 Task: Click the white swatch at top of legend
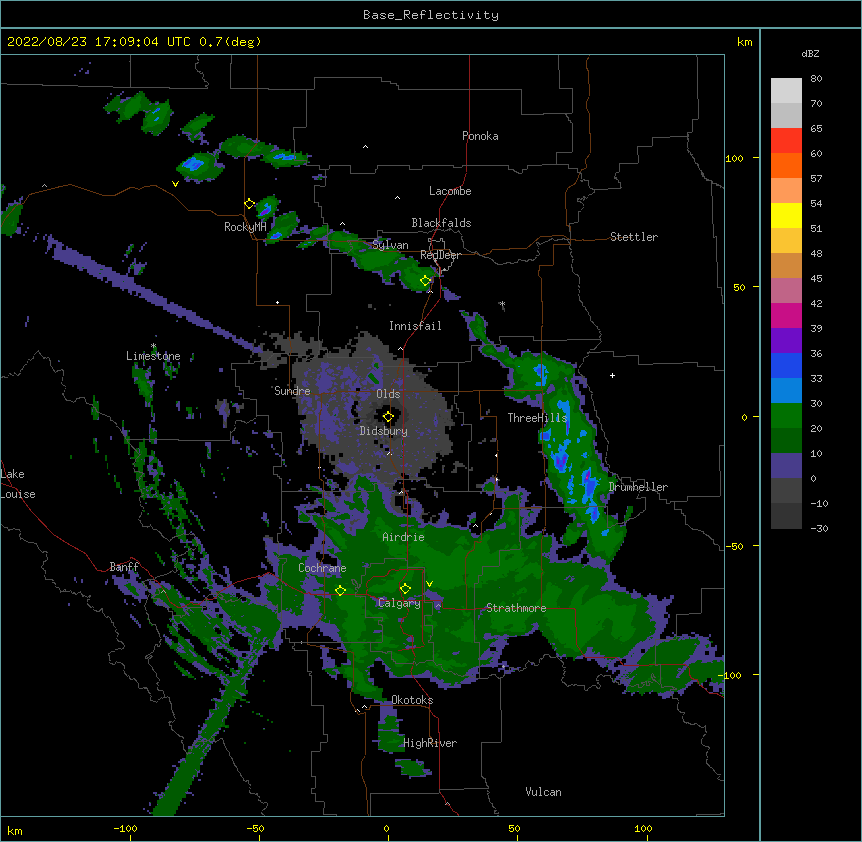pos(786,91)
